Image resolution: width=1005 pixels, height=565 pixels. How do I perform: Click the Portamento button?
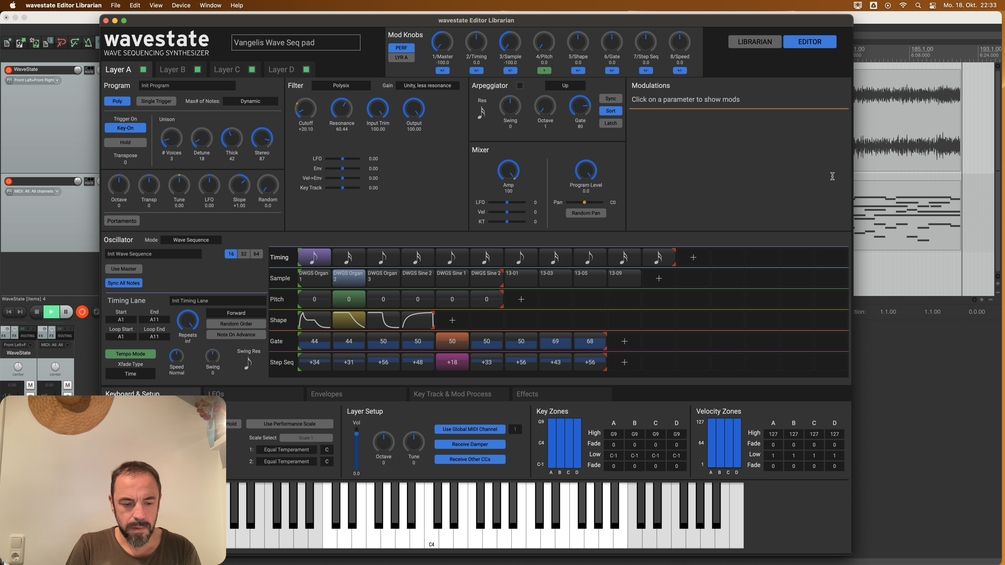pos(122,221)
